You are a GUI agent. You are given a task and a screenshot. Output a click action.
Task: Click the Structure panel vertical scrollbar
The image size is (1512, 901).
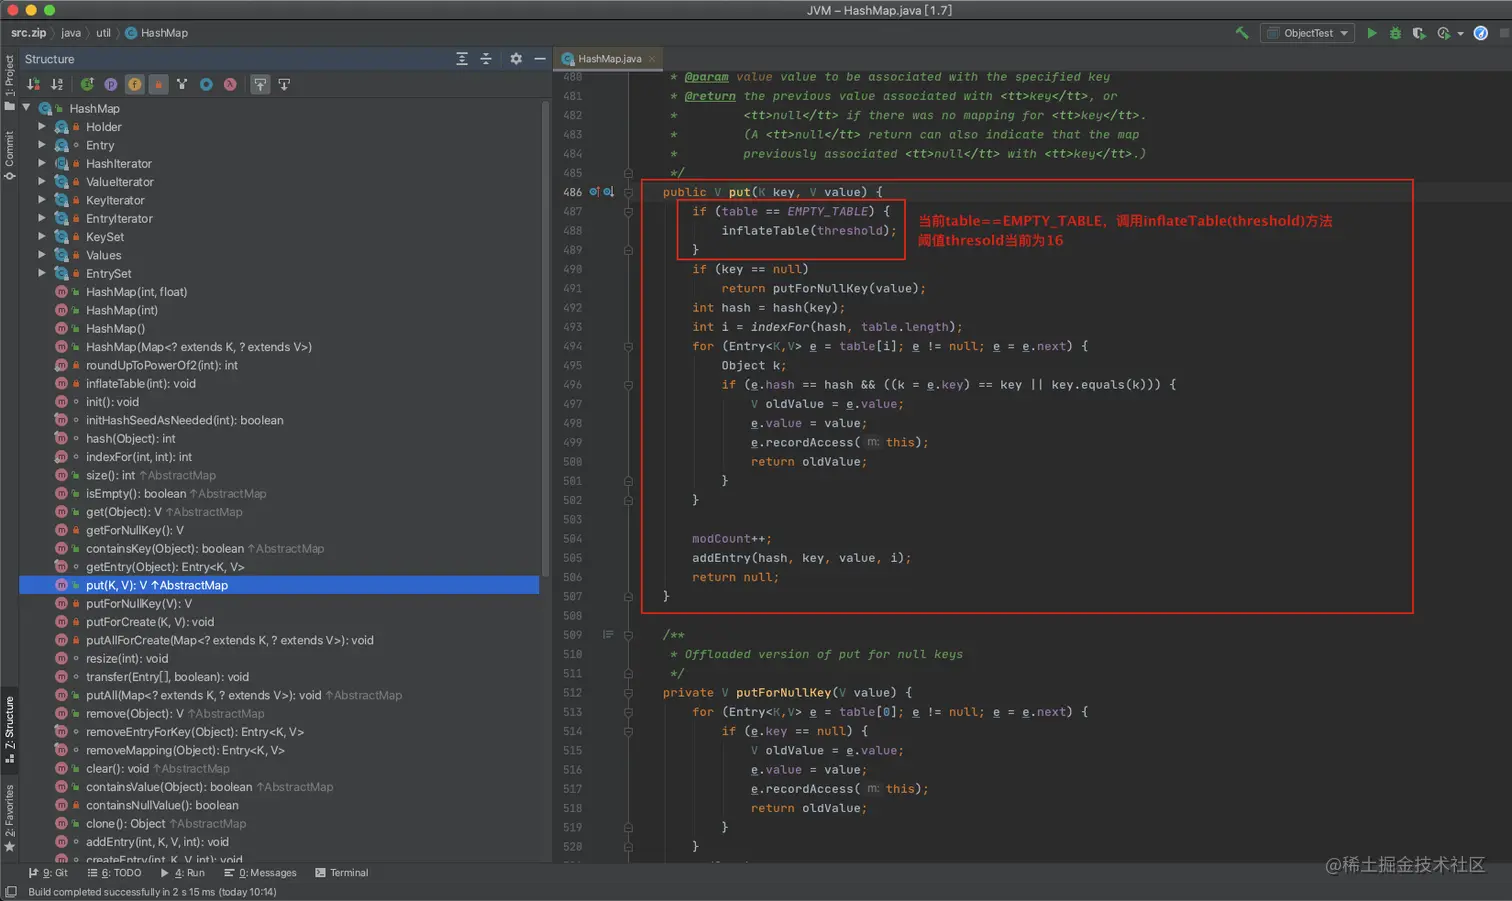(546, 337)
